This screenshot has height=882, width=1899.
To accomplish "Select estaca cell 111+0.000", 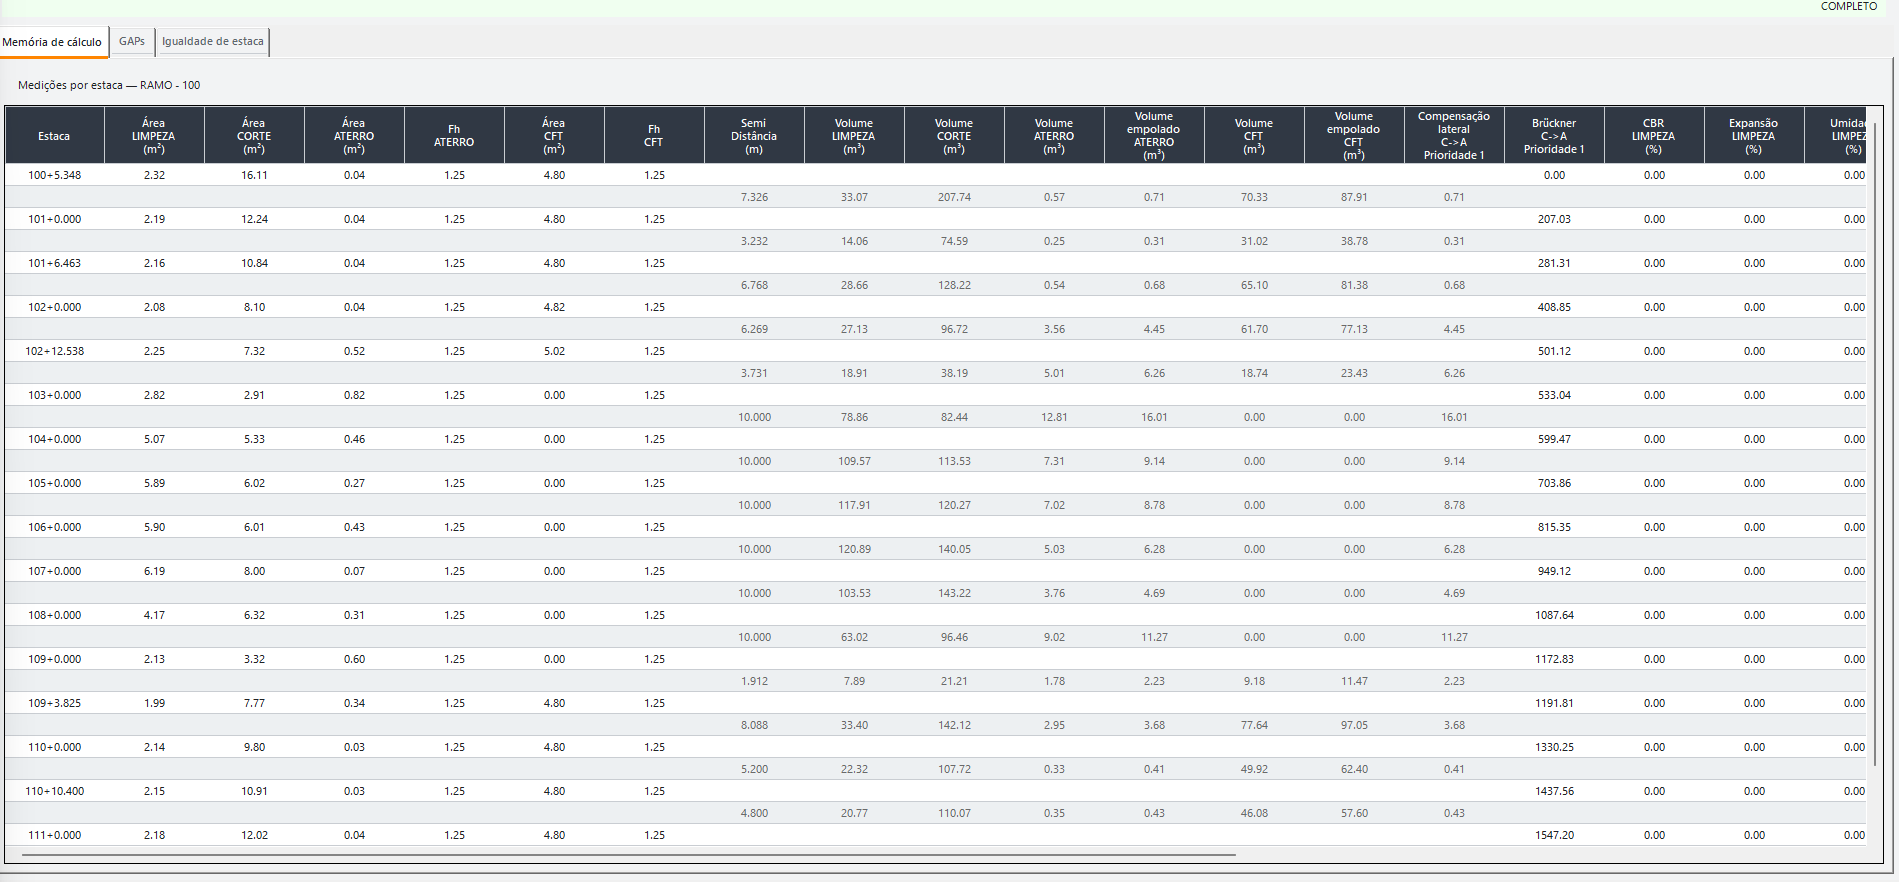I will tap(54, 835).
